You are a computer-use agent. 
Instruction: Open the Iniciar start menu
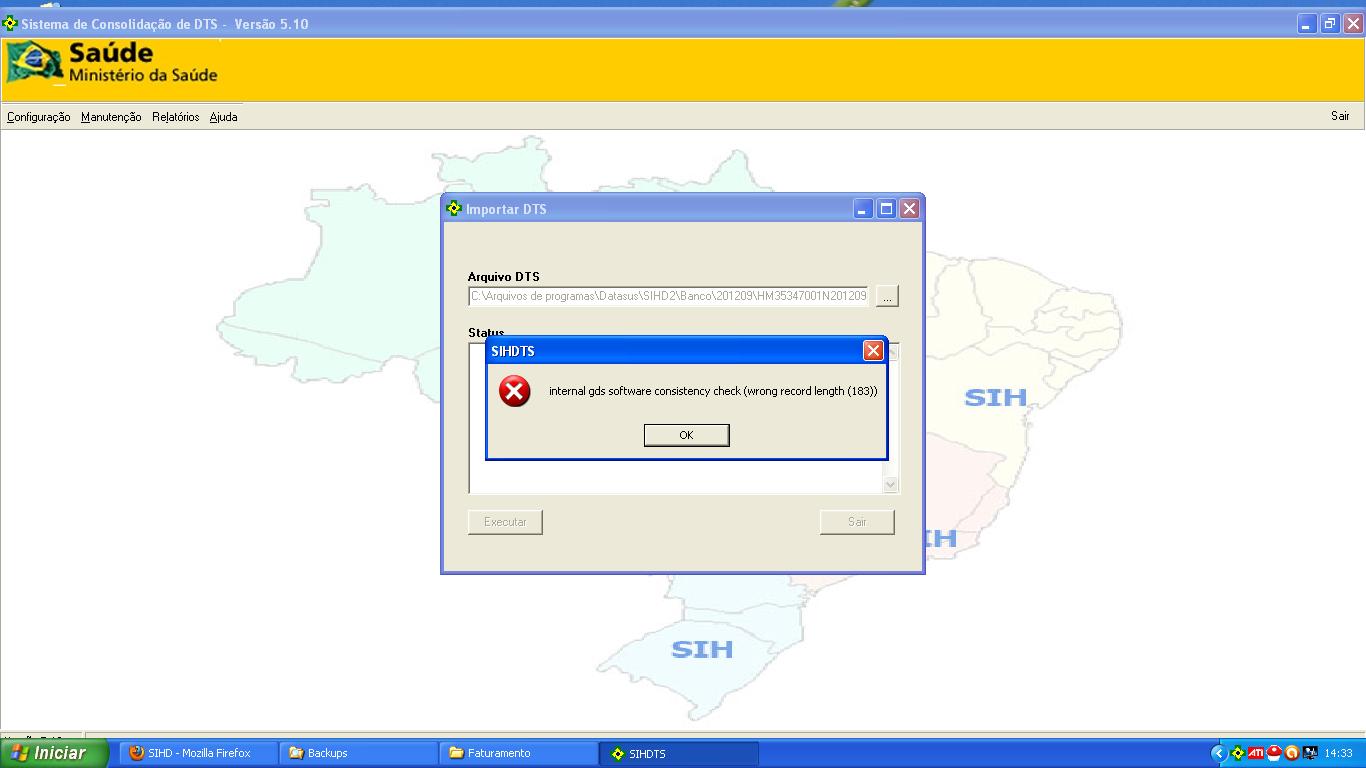(54, 753)
